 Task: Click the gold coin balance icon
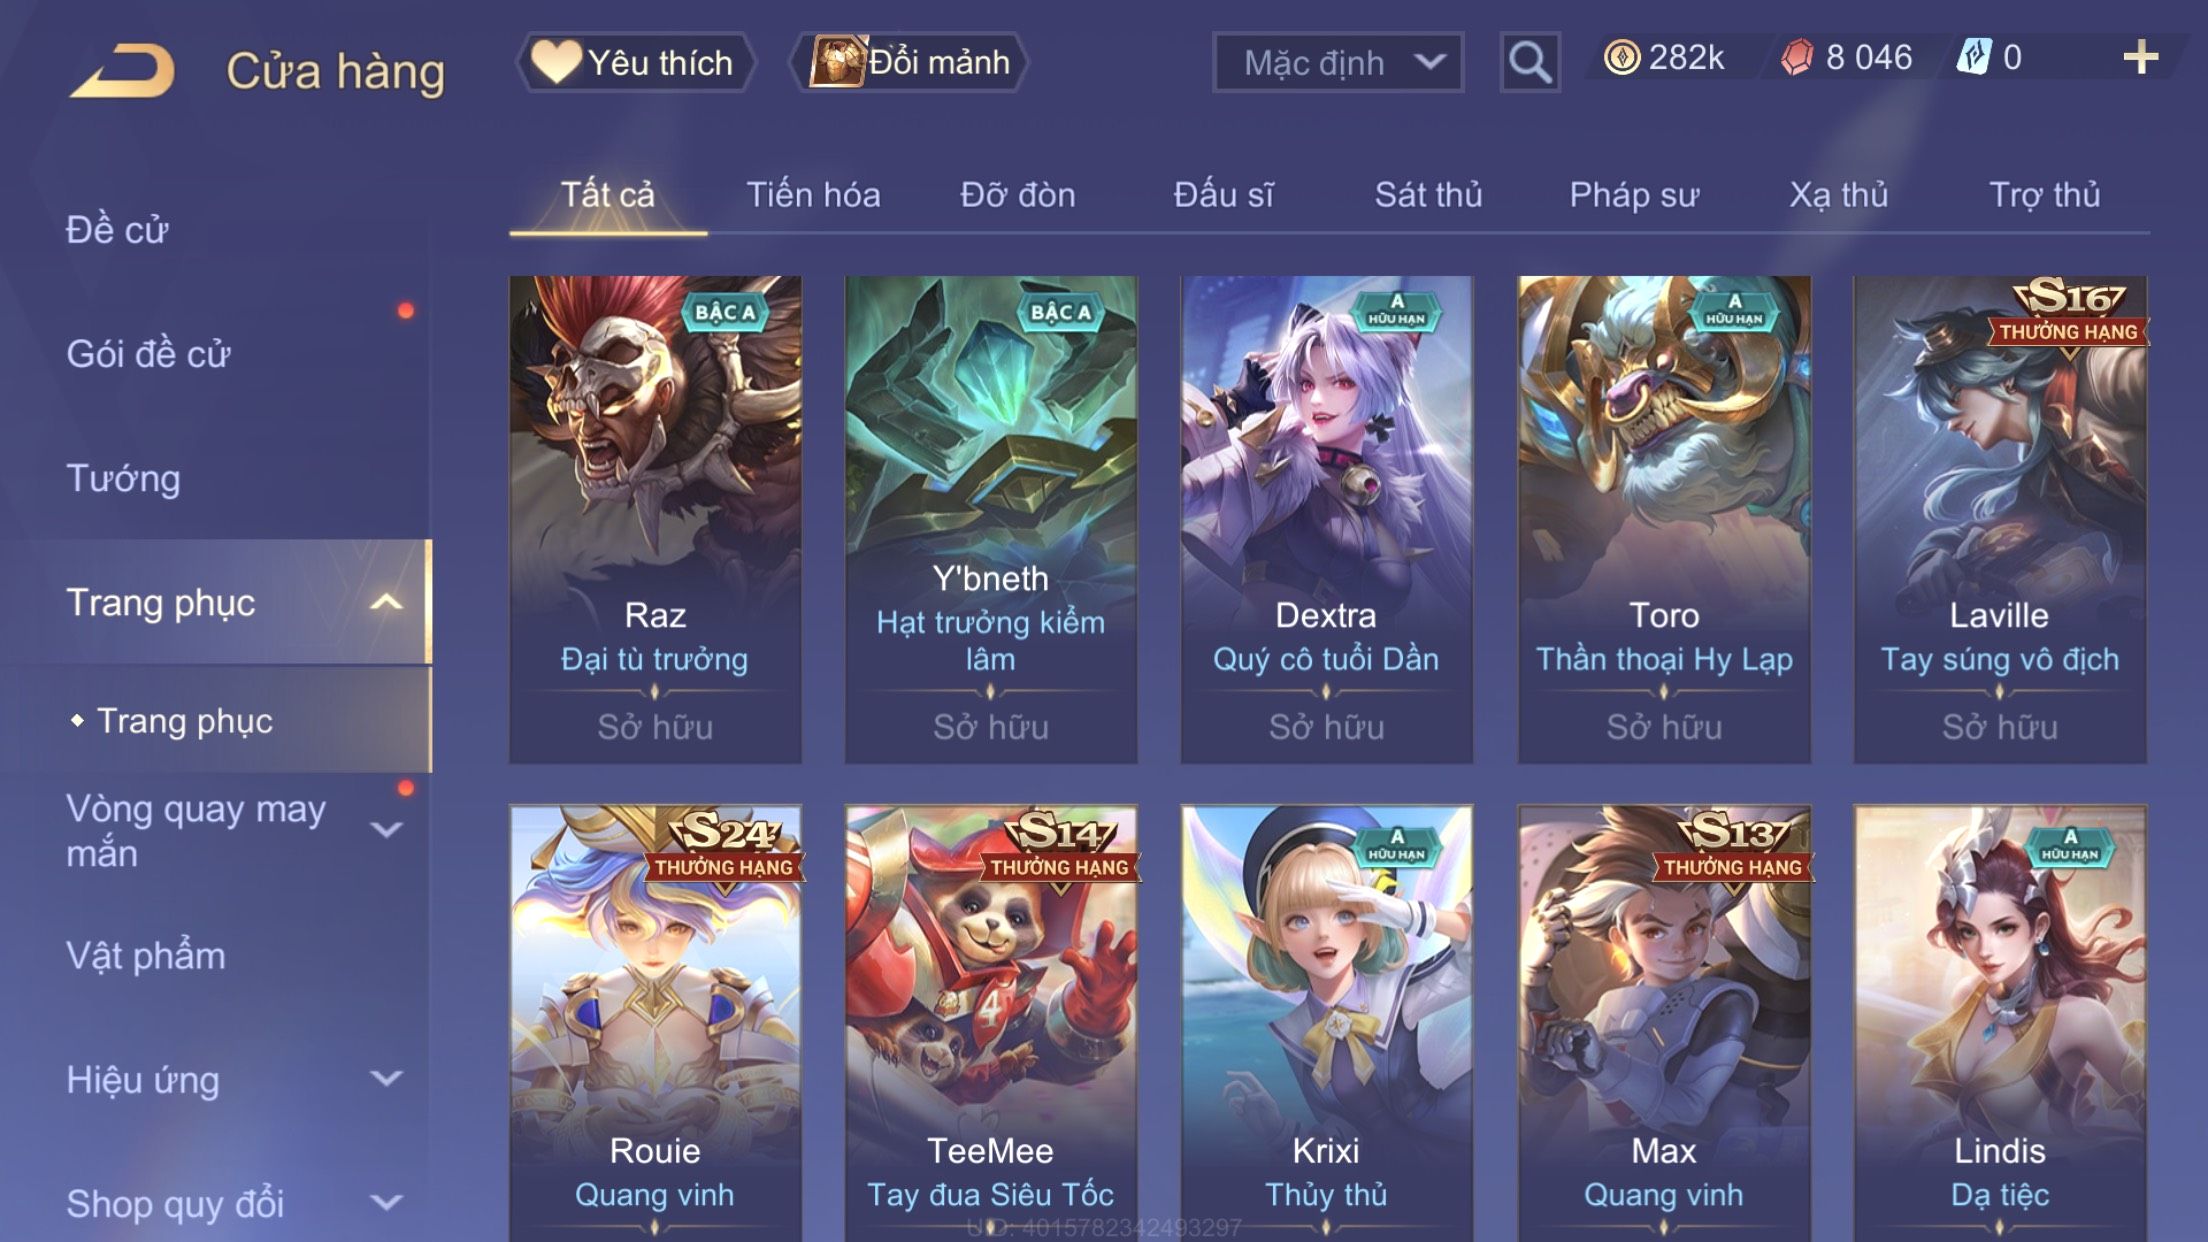1621,57
